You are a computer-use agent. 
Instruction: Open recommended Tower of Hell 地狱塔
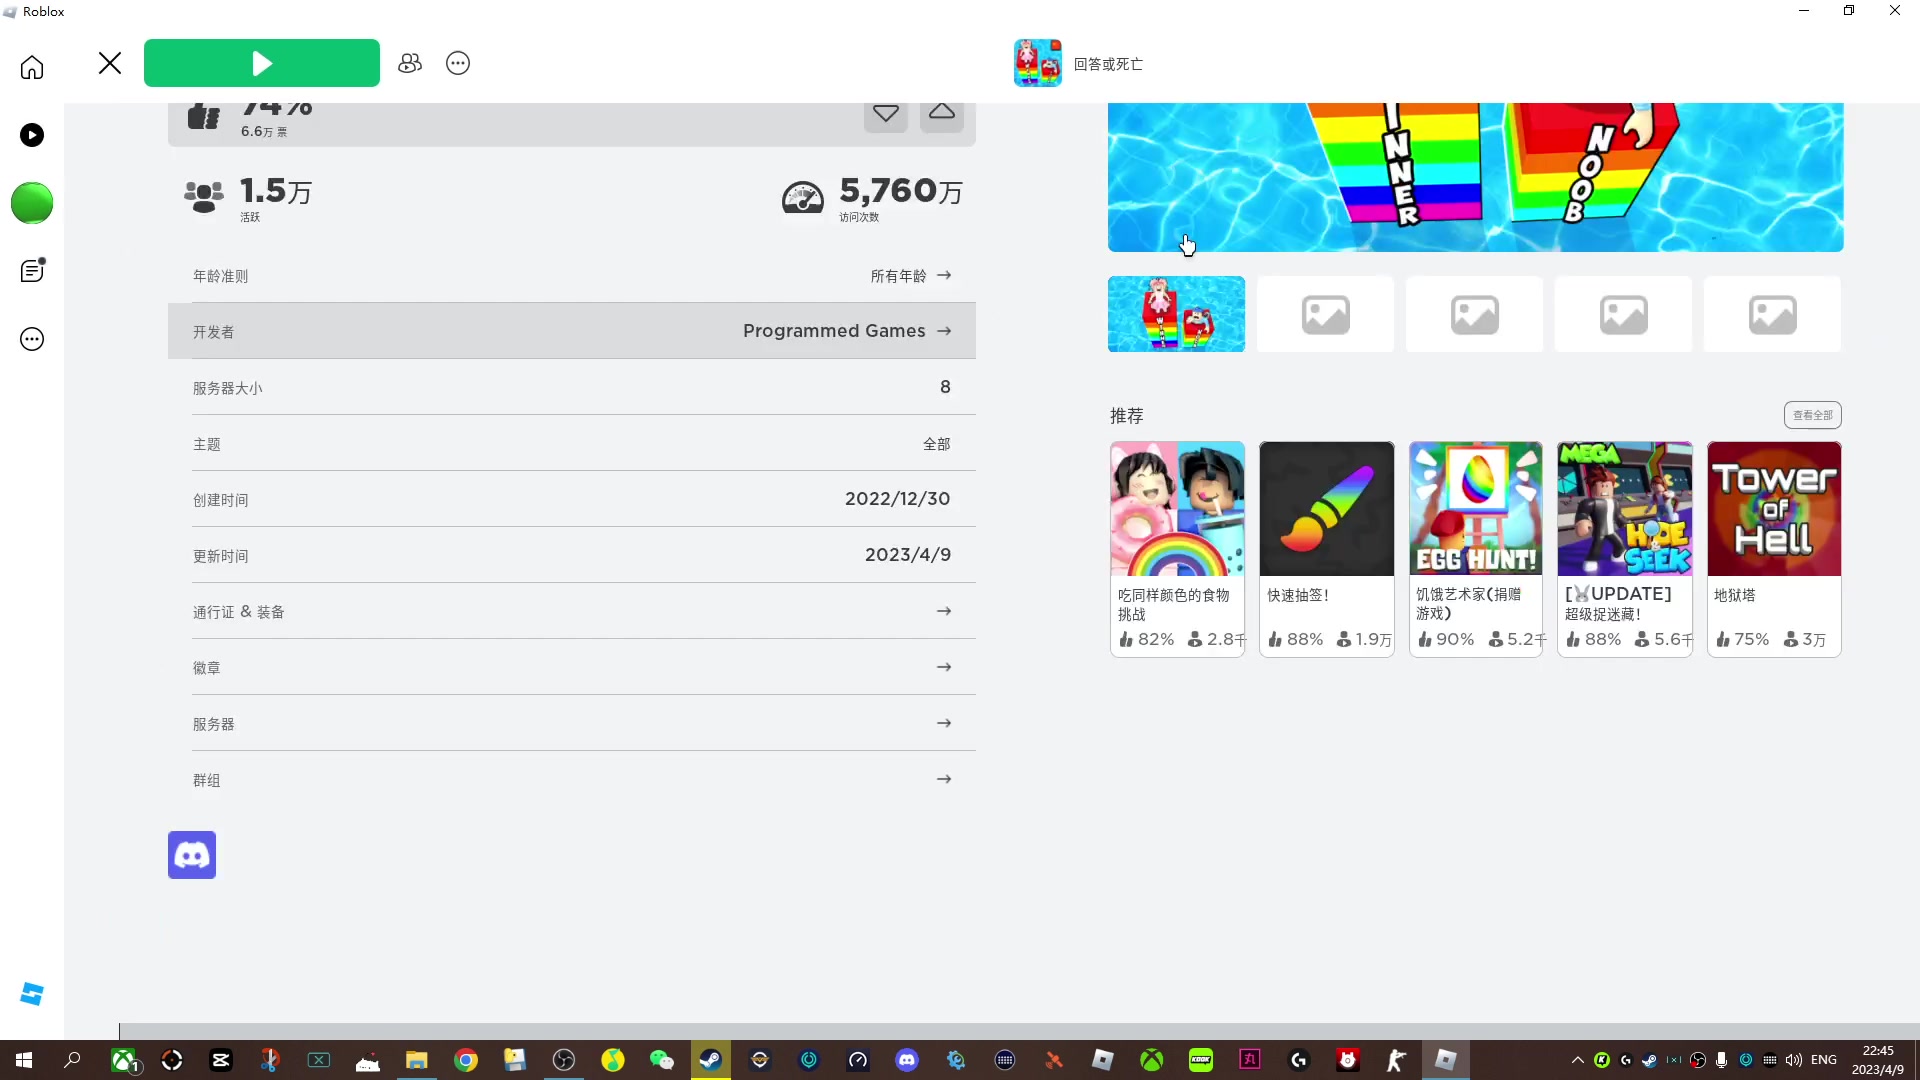[1774, 549]
